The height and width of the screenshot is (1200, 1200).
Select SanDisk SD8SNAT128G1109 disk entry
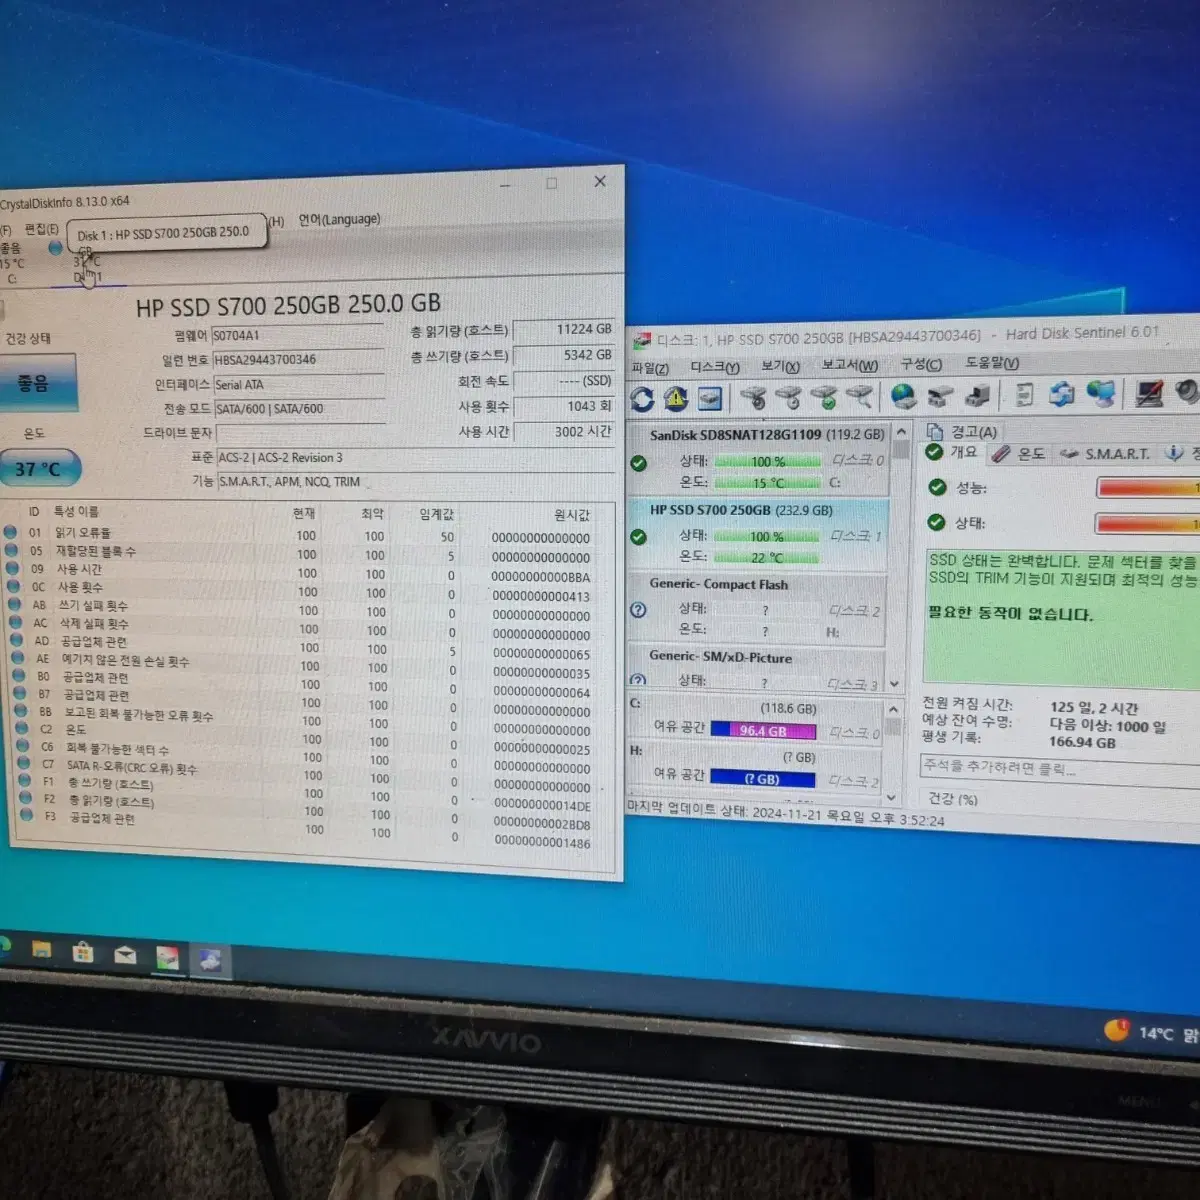coord(758,458)
